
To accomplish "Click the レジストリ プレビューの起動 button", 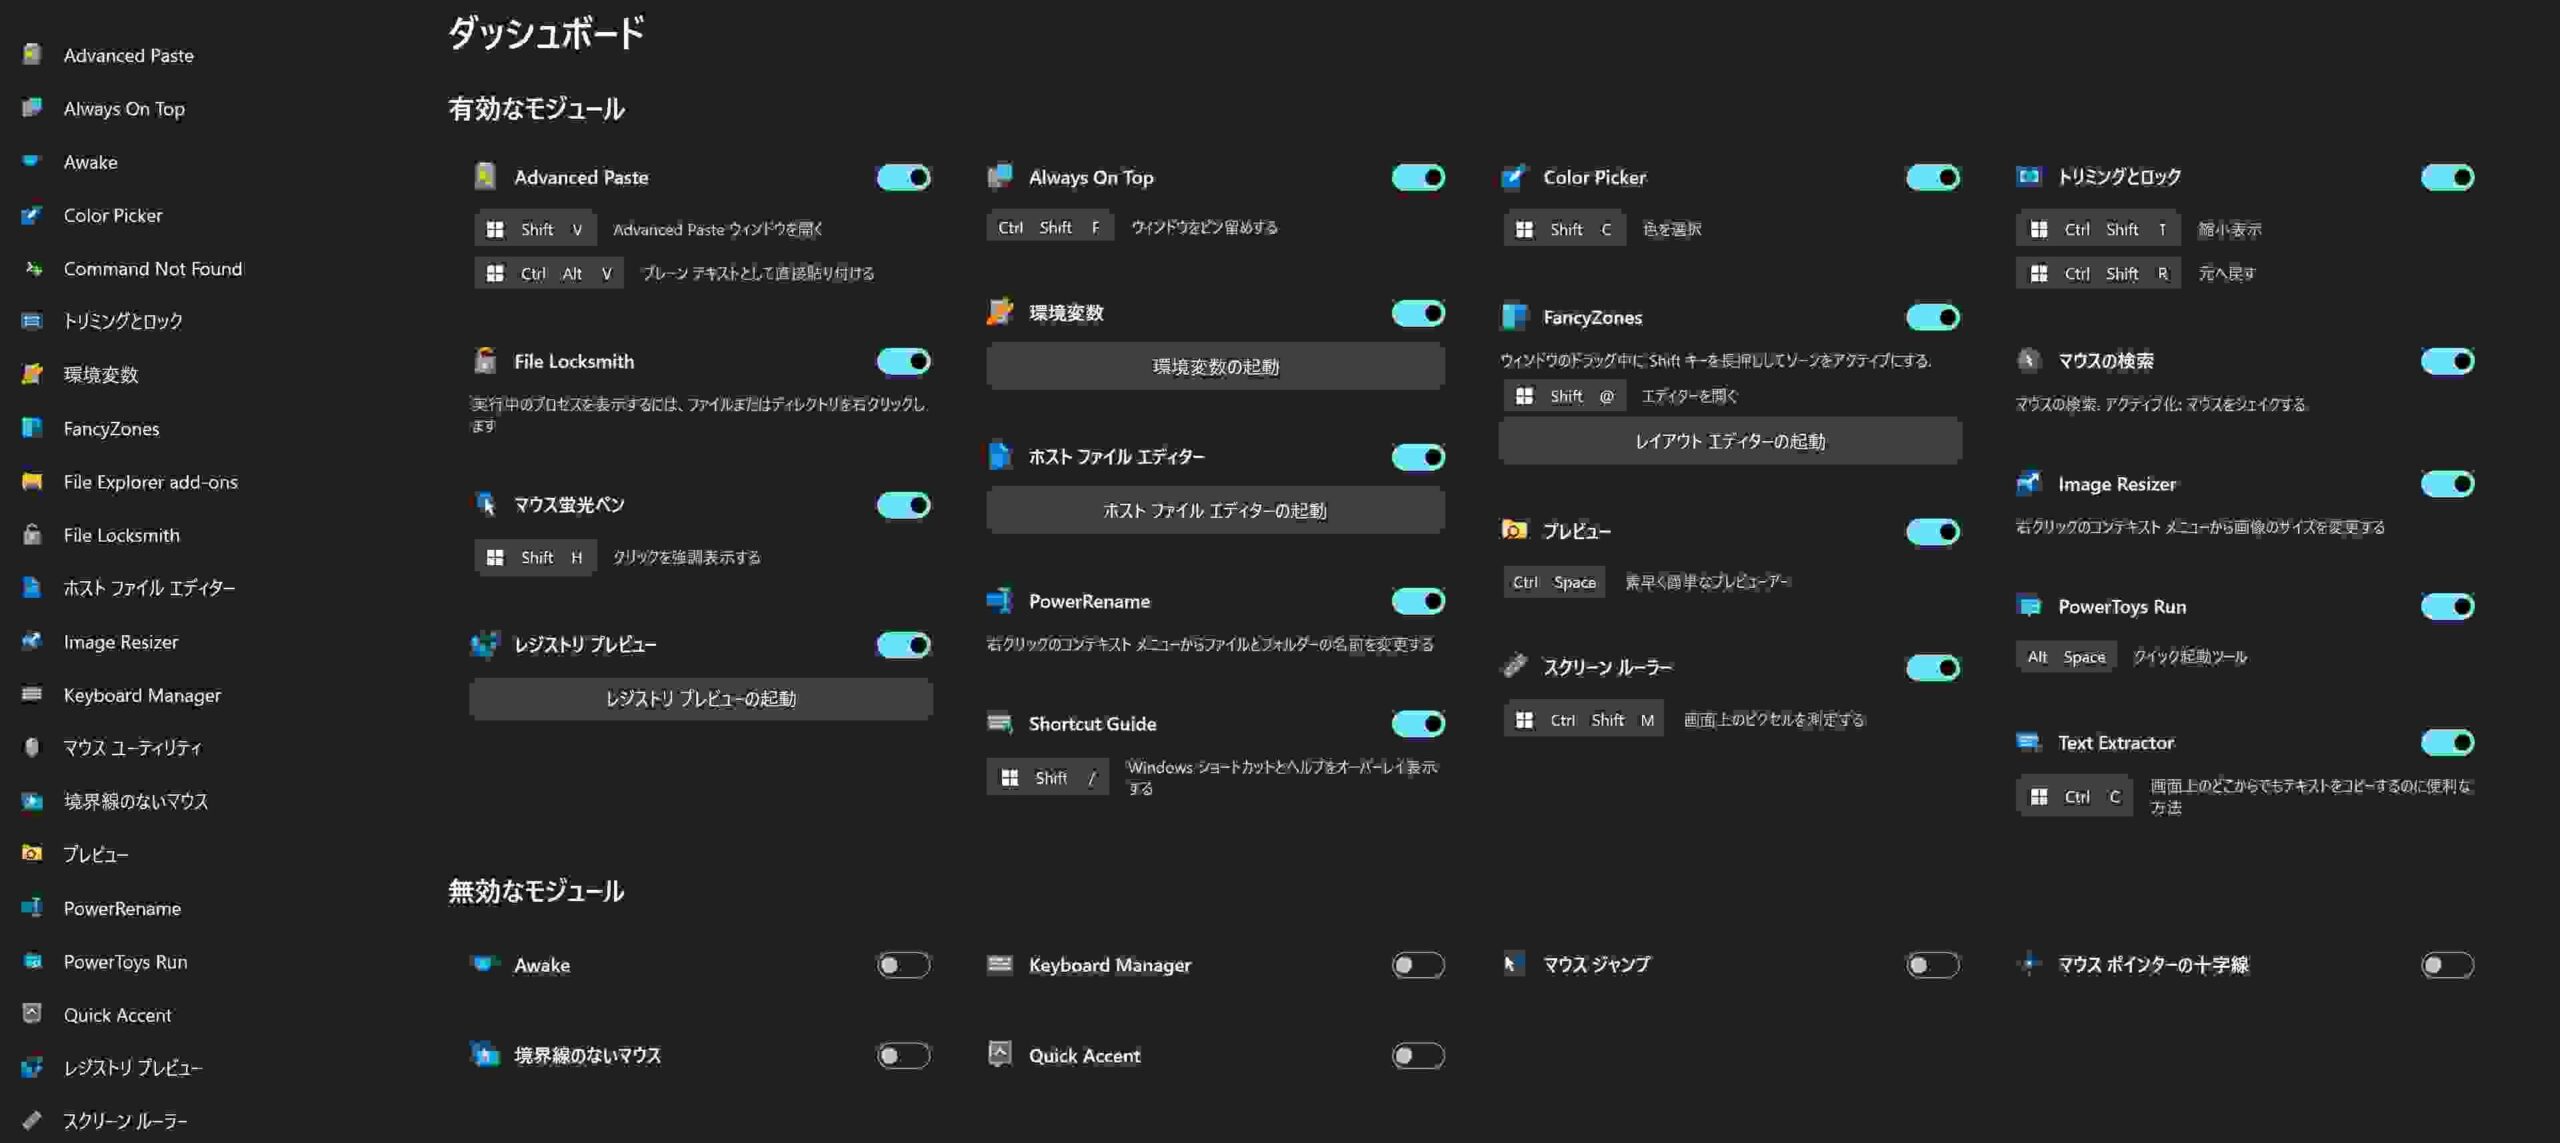I will [700, 698].
